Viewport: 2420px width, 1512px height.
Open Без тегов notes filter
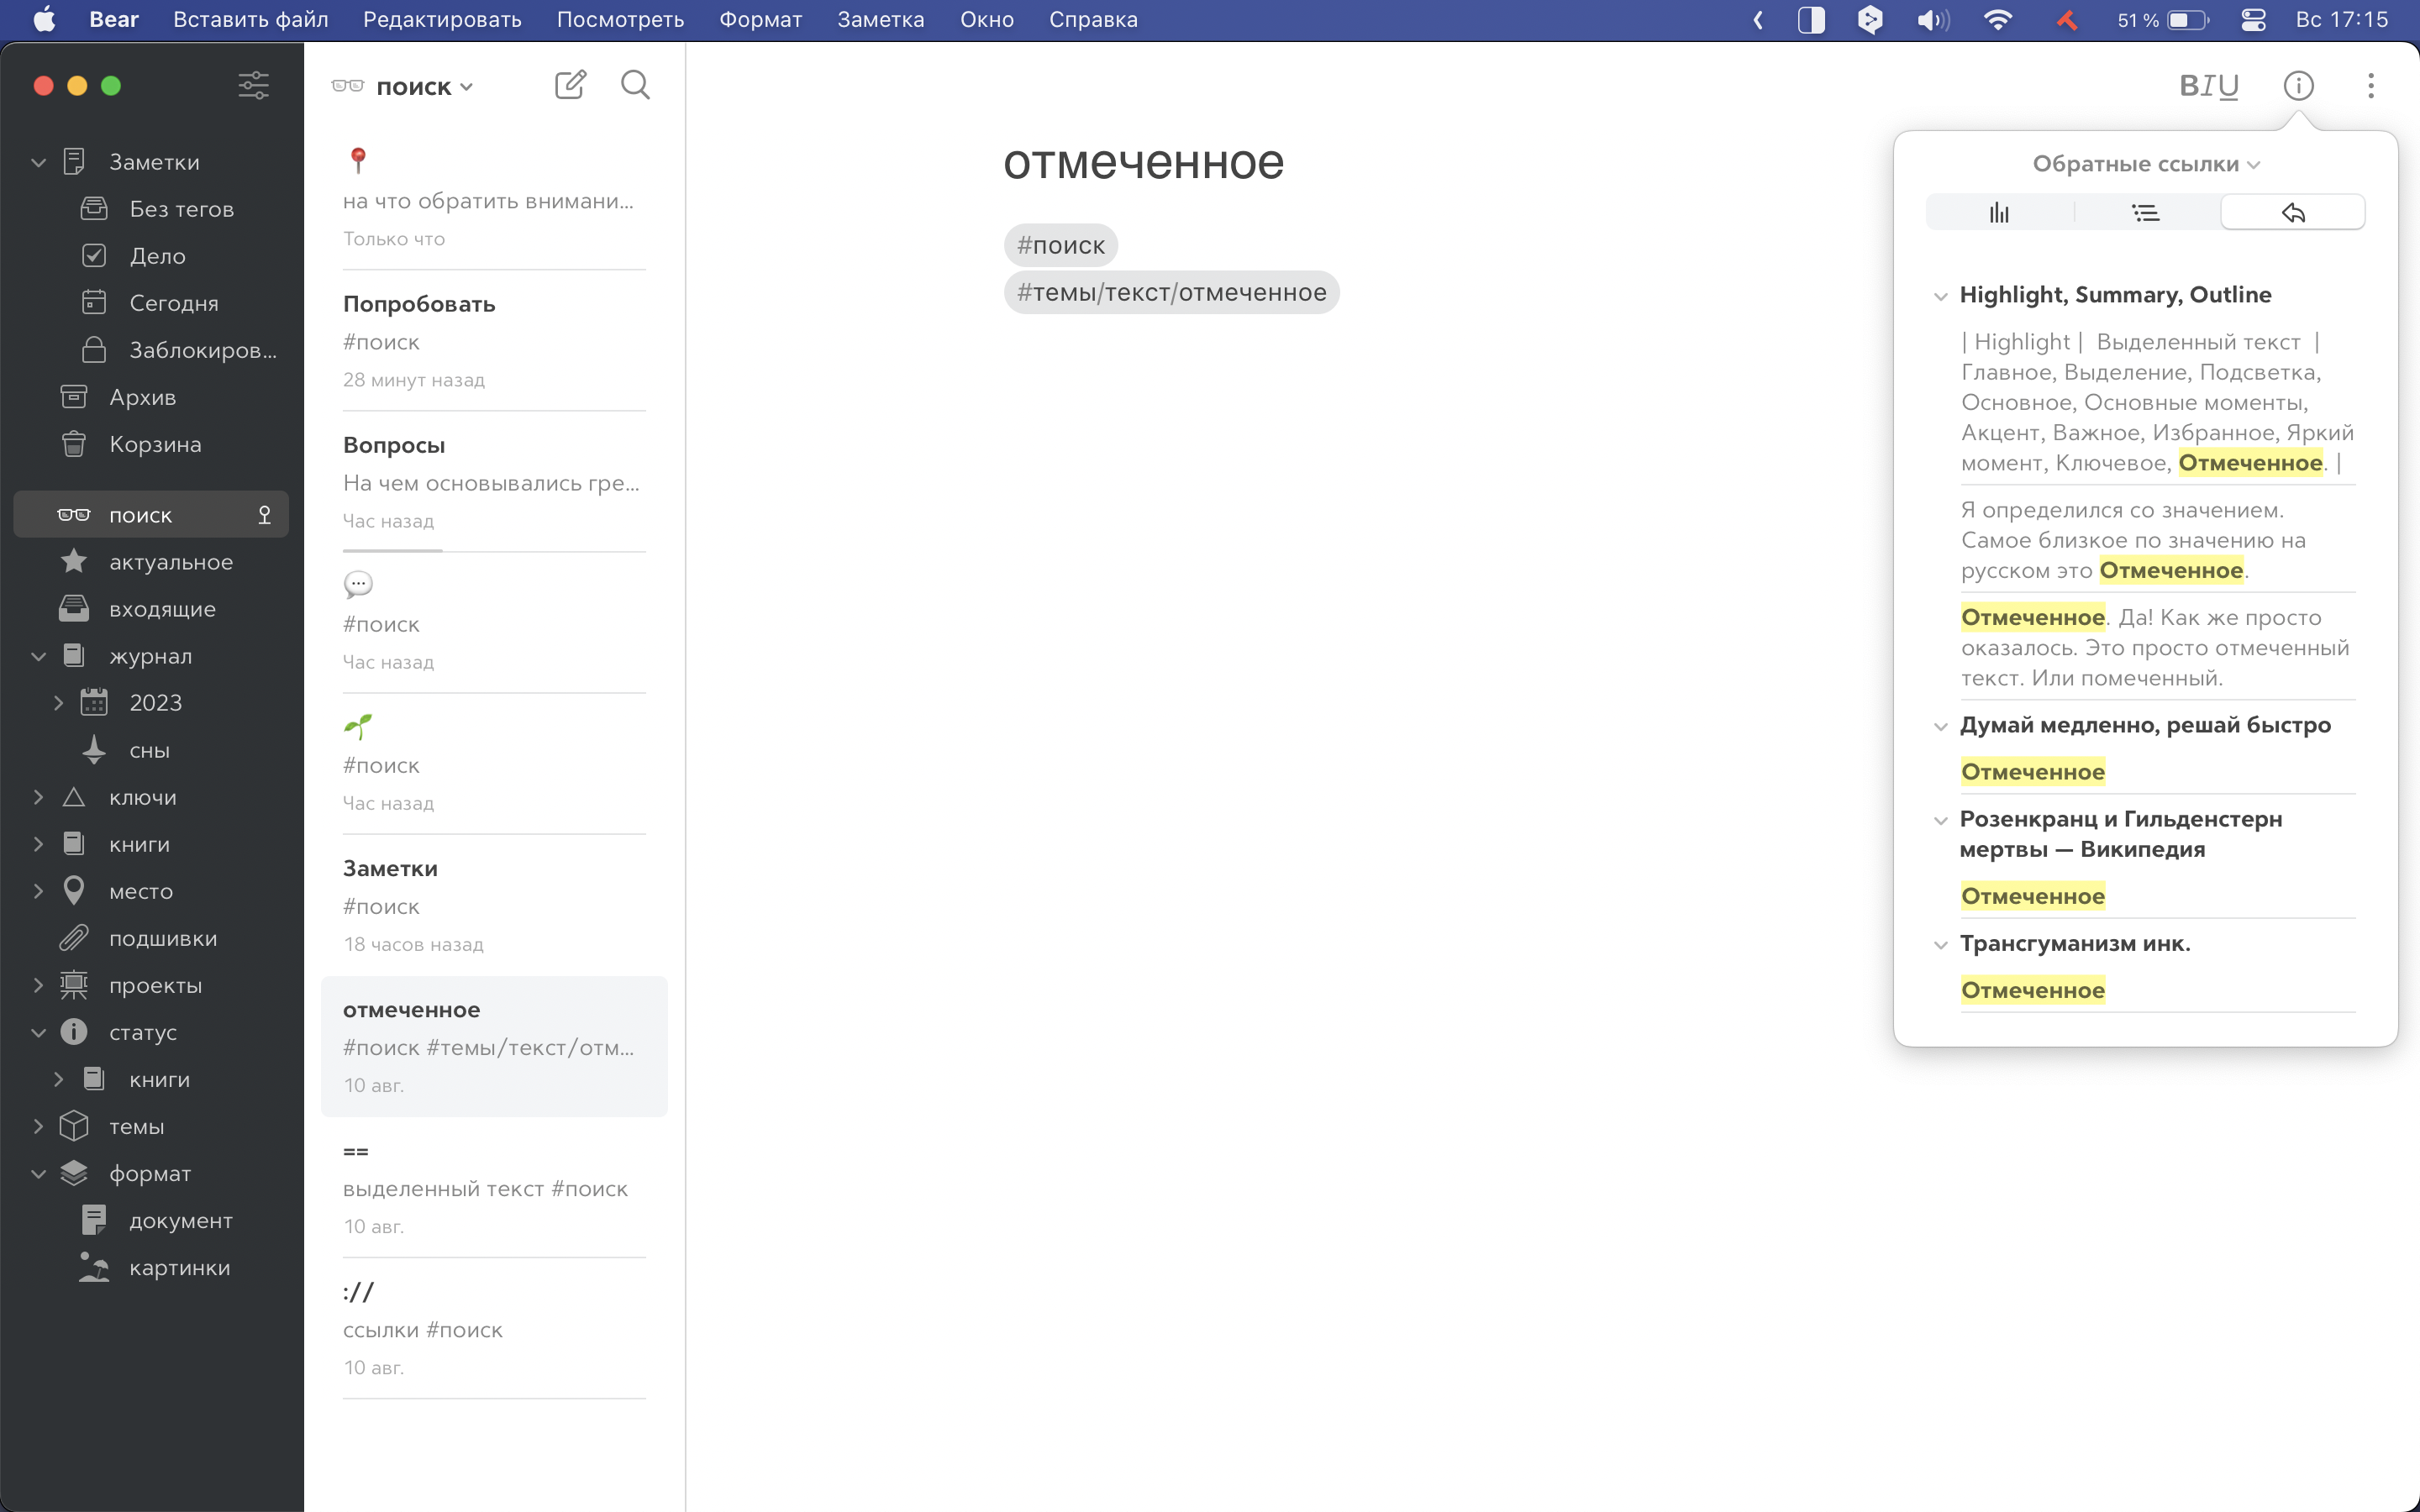pyautogui.click(x=152, y=209)
